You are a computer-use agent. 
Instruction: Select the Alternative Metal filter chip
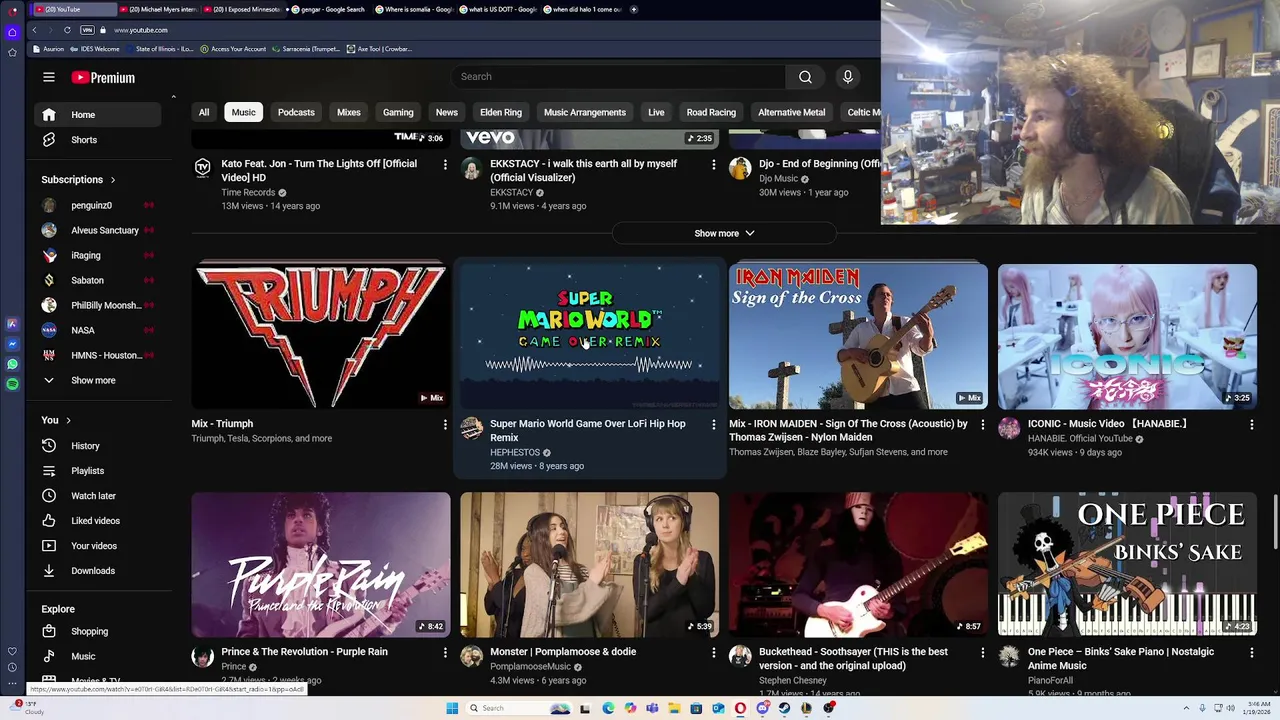792,112
